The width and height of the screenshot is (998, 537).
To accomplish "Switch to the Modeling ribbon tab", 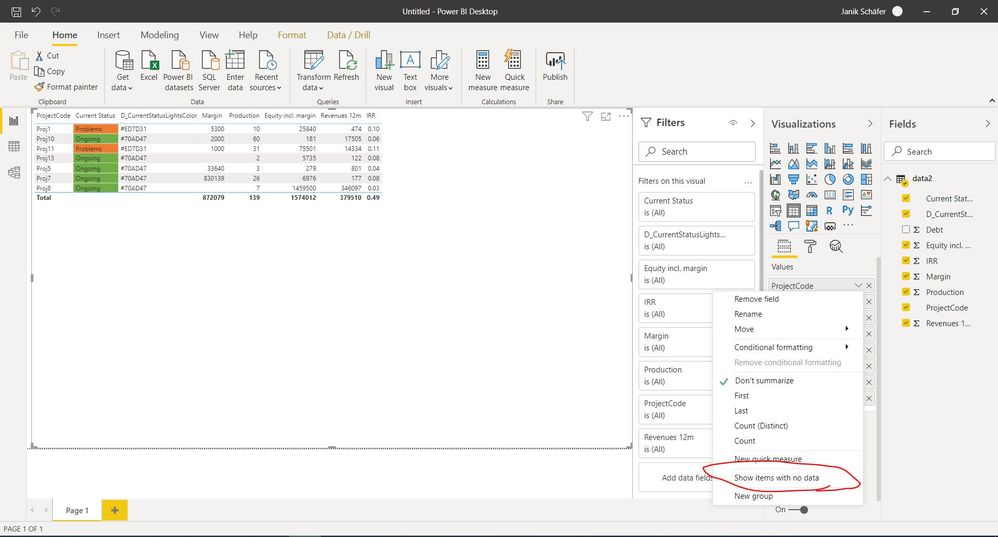I will (160, 35).
